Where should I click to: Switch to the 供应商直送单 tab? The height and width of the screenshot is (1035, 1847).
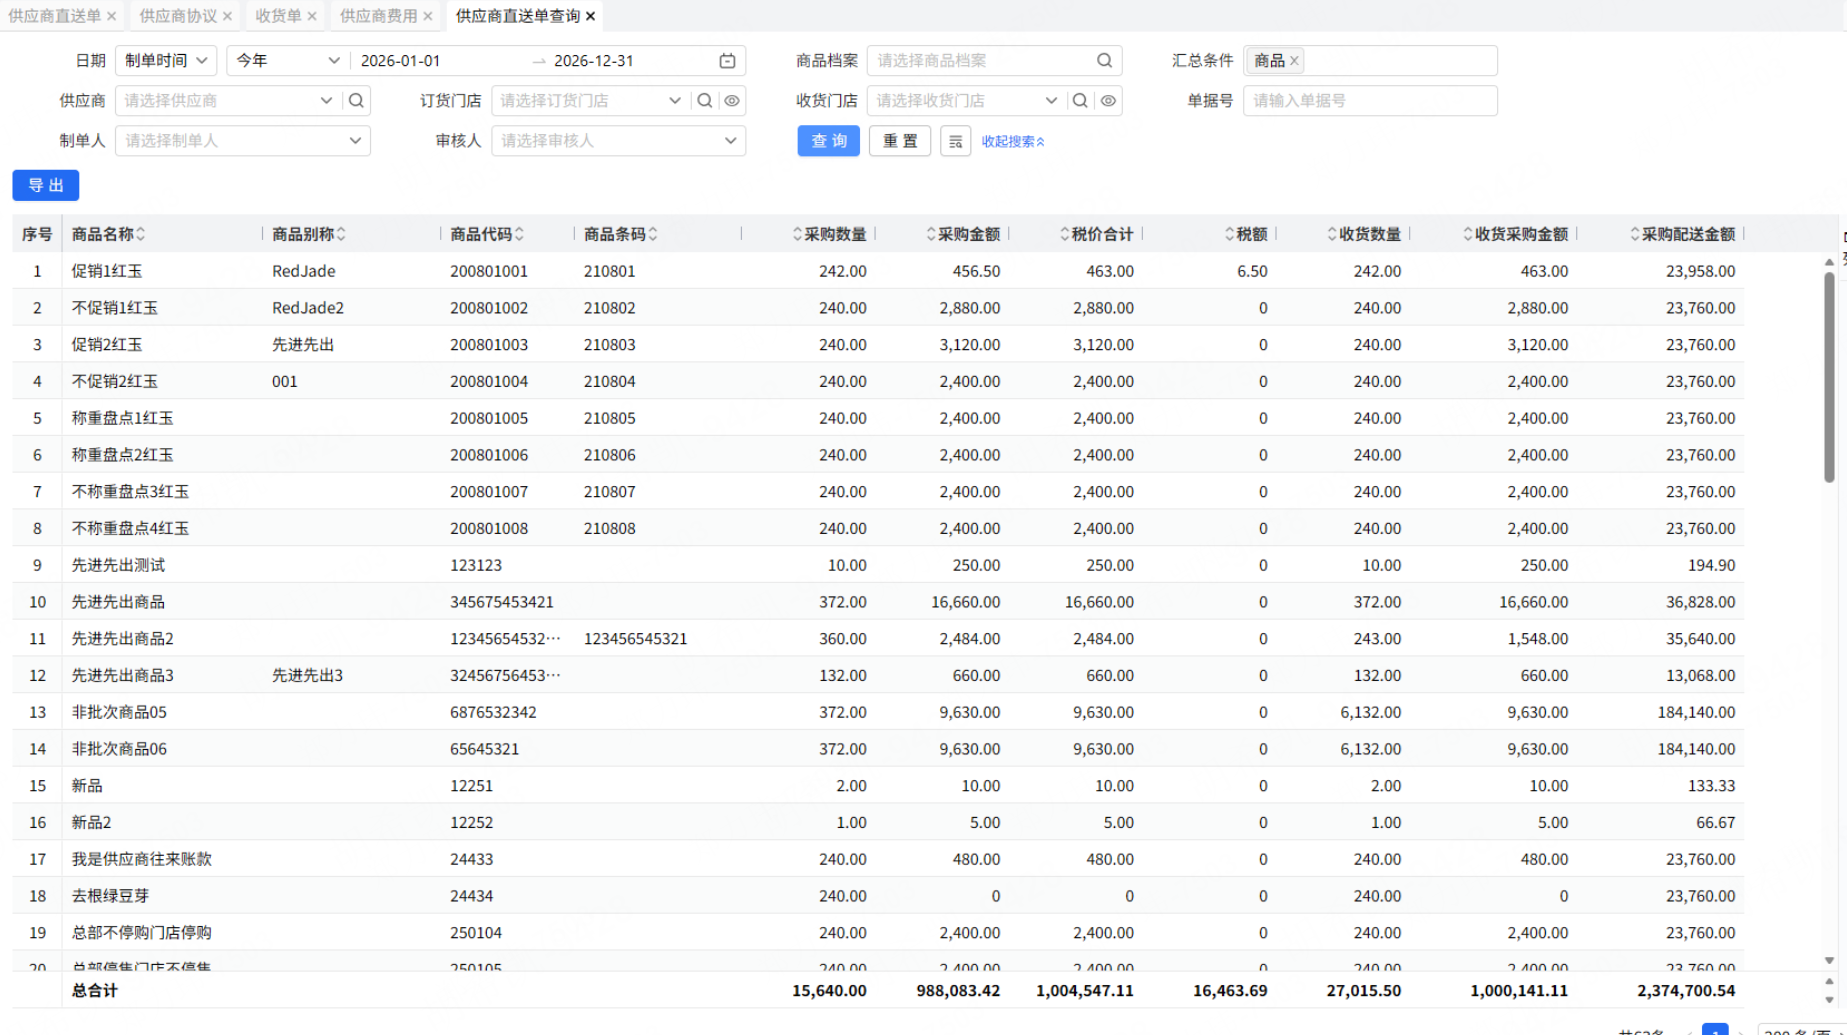(54, 16)
